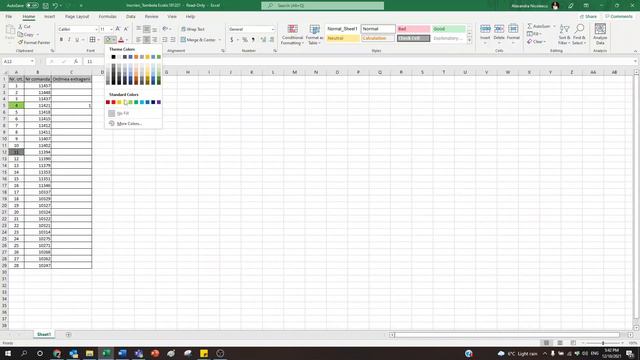Click the Fill Color paint bucket
This screenshot has width=640, height=360.
tap(108, 40)
